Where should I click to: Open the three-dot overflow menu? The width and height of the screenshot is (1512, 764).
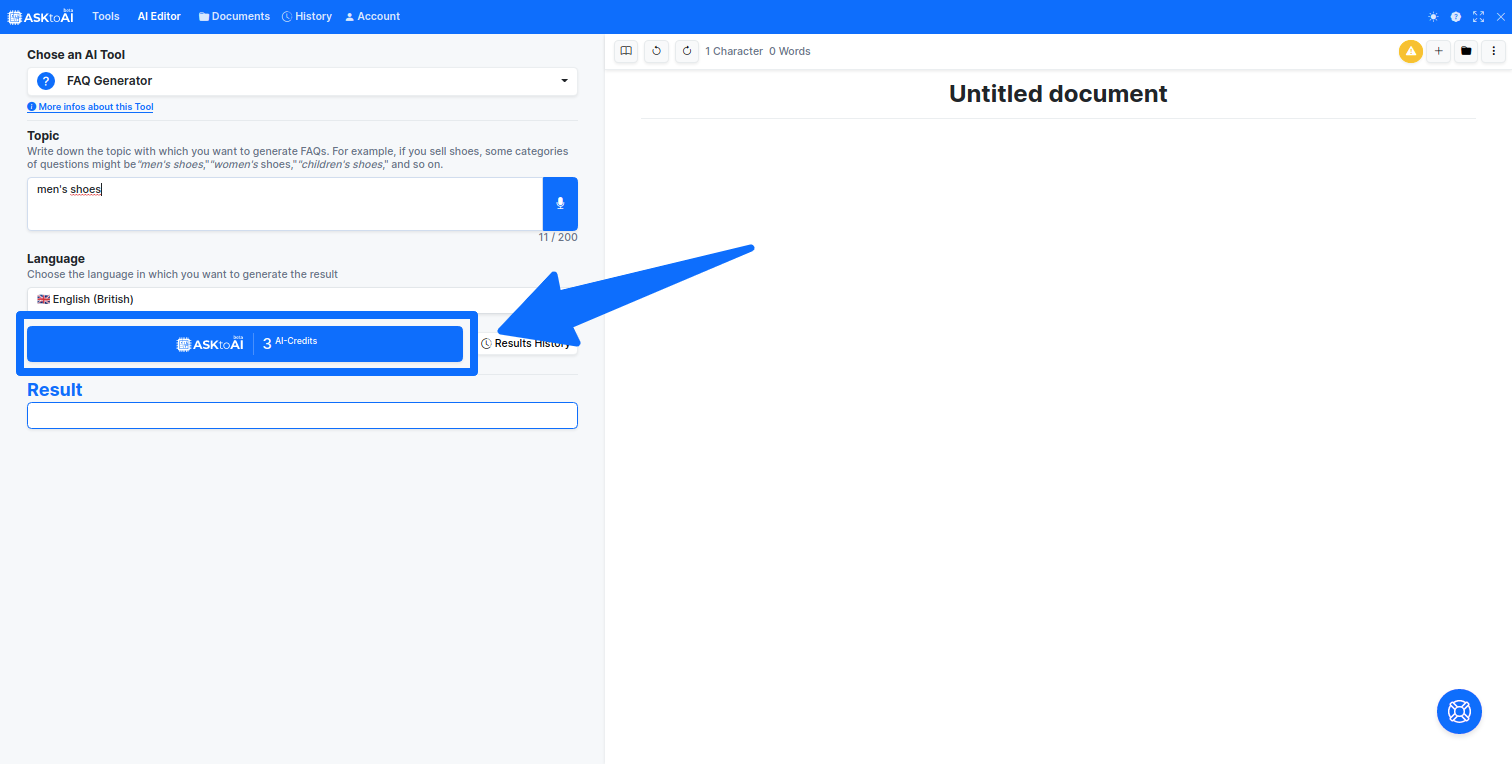click(x=1495, y=51)
